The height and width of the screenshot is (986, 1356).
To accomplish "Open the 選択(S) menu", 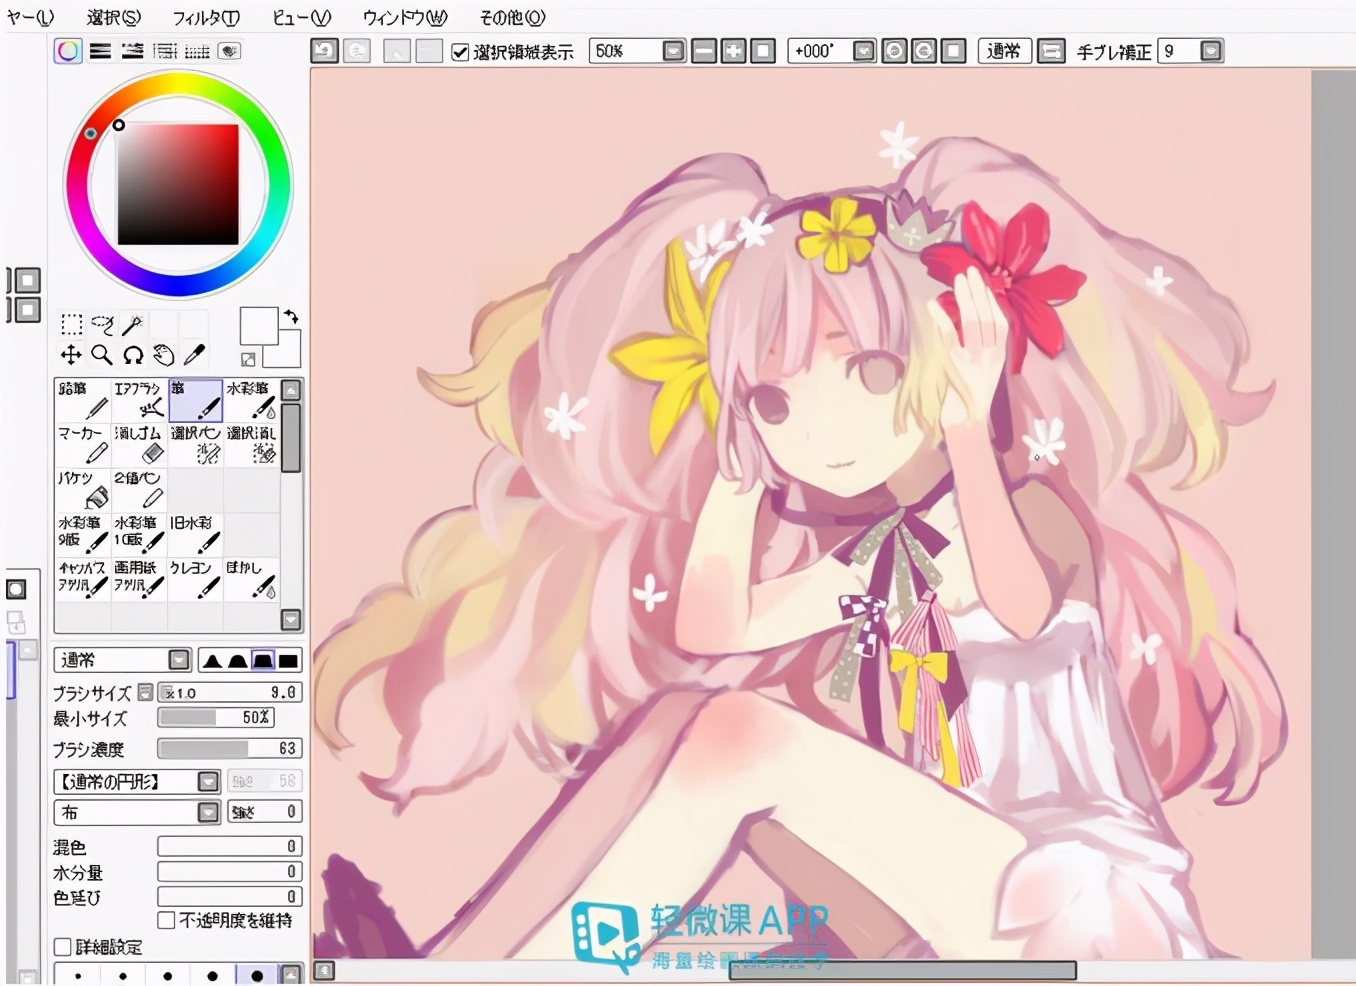I will coord(113,17).
